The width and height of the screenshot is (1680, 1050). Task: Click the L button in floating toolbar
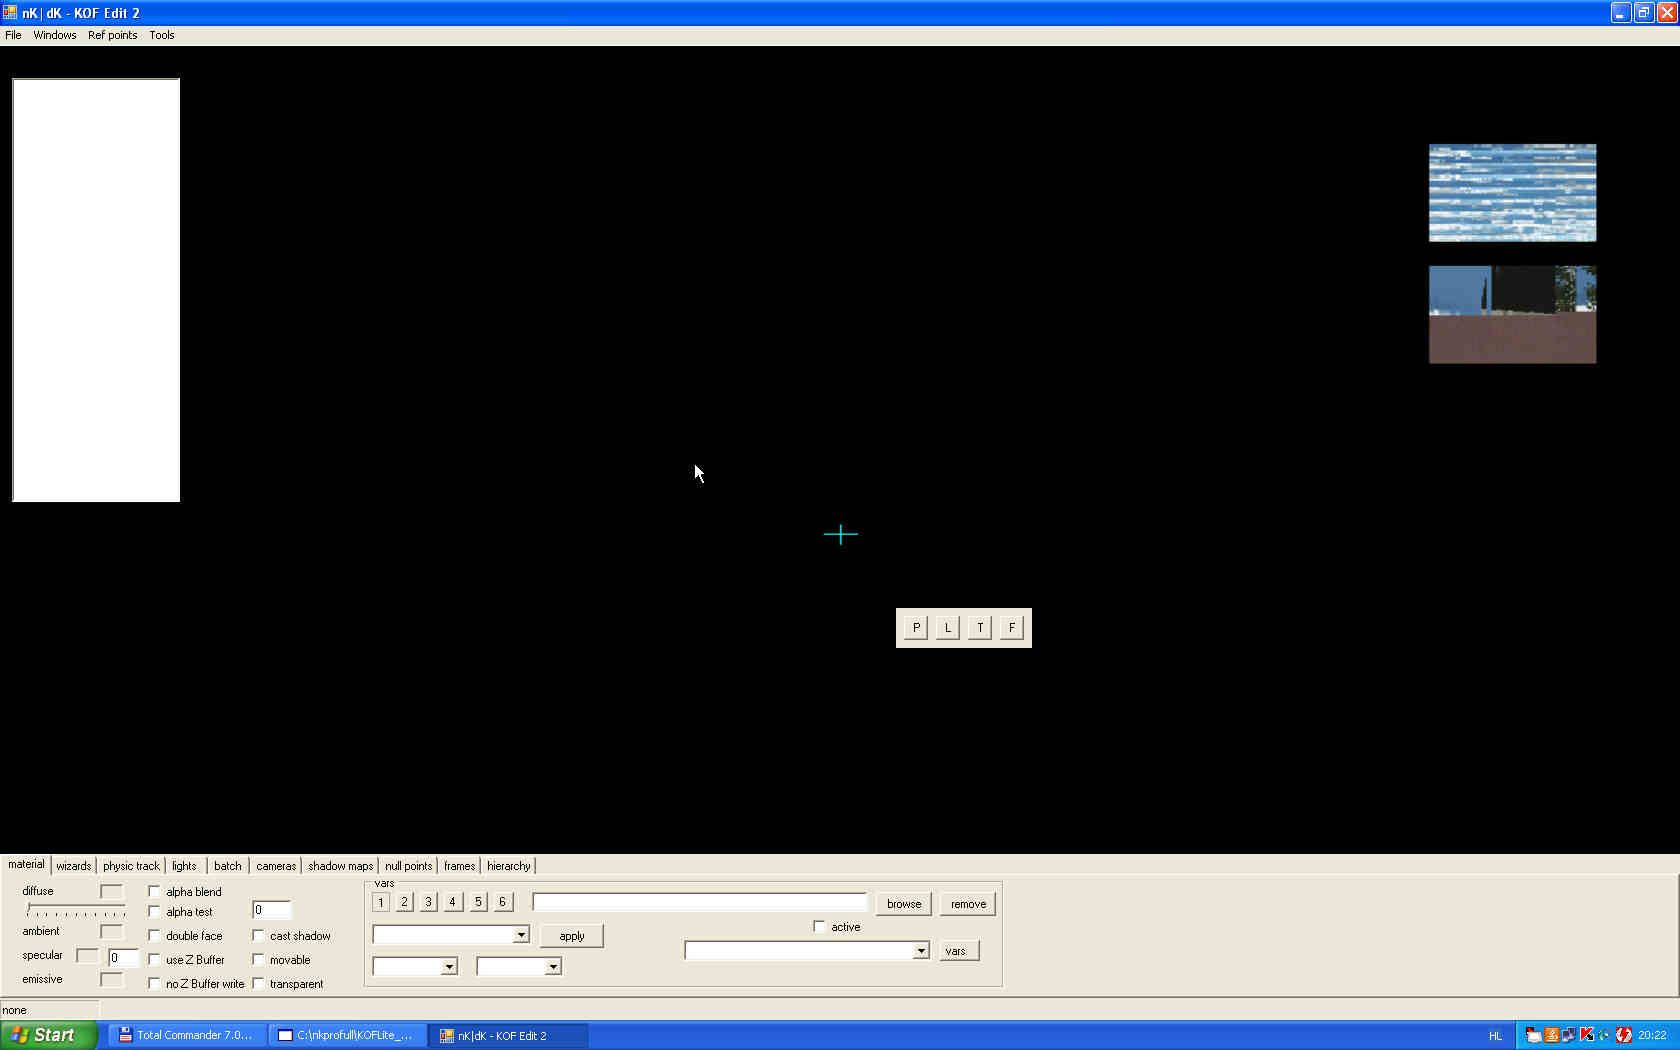[x=947, y=628]
